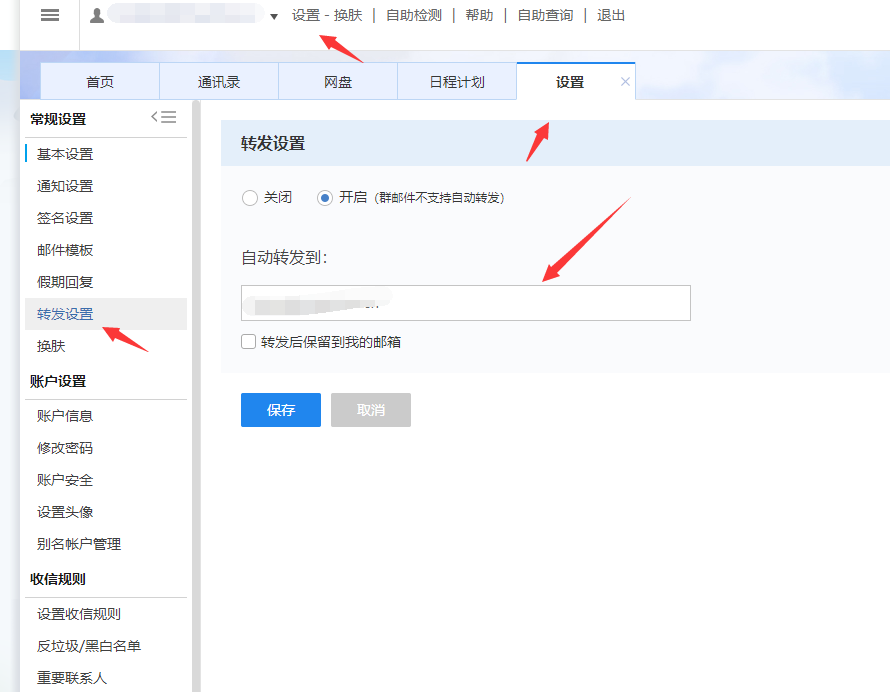Close the 设置 tab with X
Viewport: 890px width, 692px height.
(626, 82)
